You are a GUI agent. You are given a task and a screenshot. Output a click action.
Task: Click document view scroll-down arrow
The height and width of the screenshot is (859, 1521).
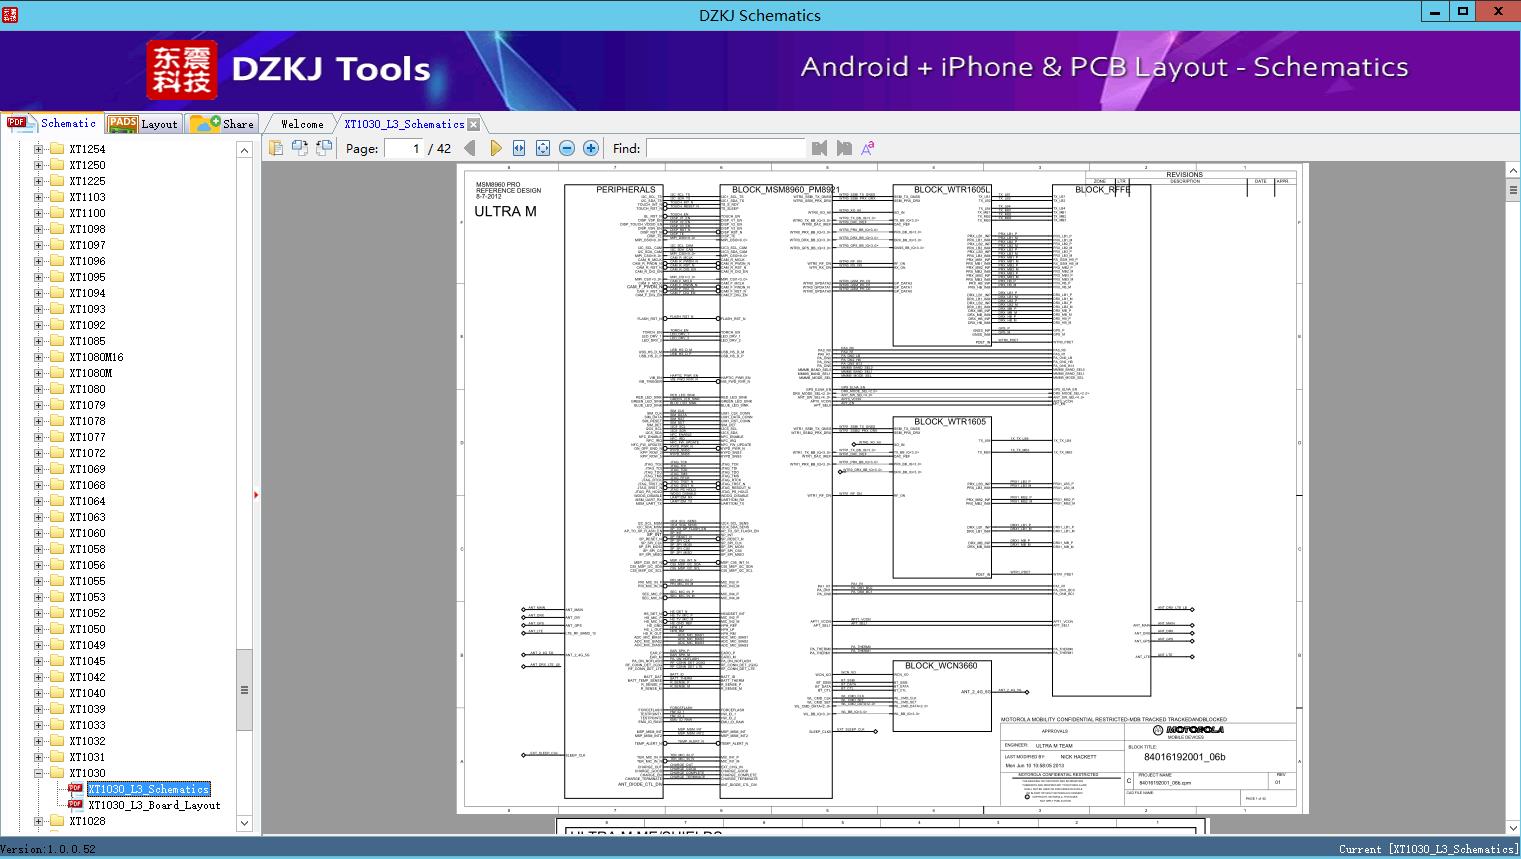pyautogui.click(x=1513, y=827)
